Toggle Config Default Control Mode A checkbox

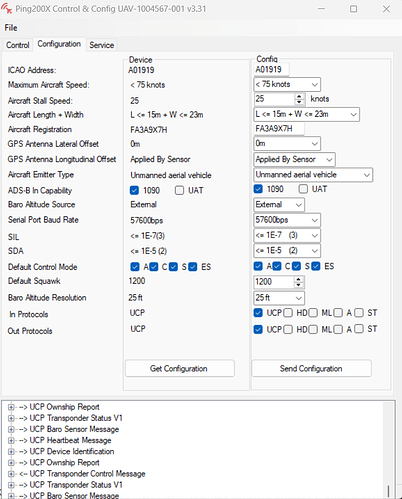pyautogui.click(x=258, y=266)
